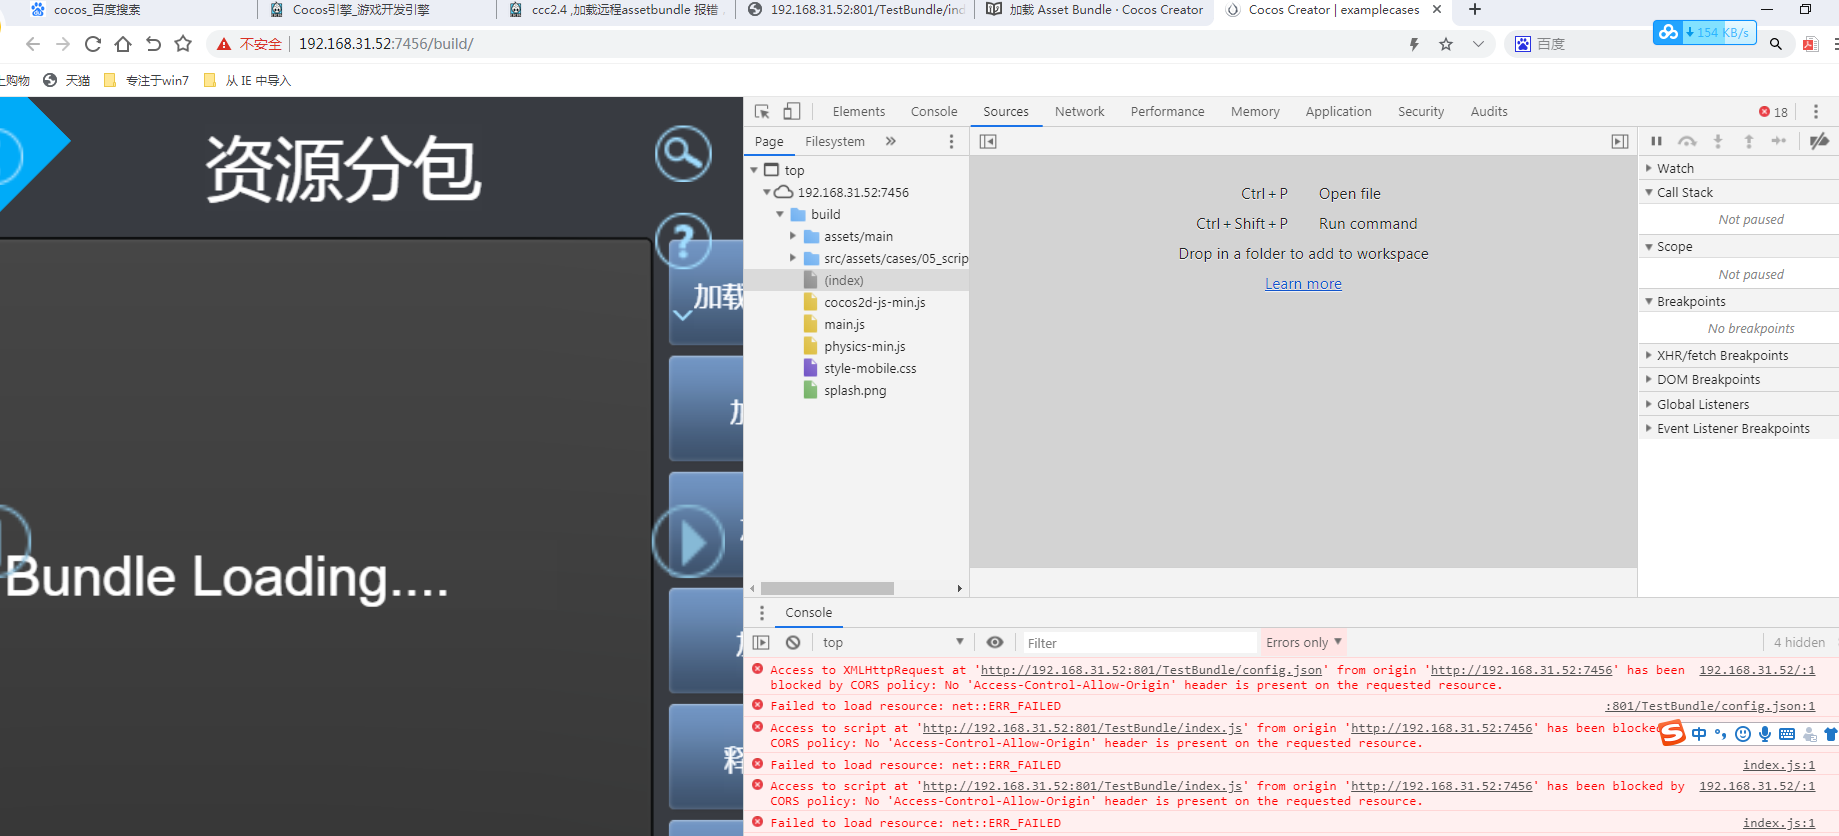Open the DevTools three-dot customize menu
This screenshot has width=1839, height=836.
(x=1816, y=112)
